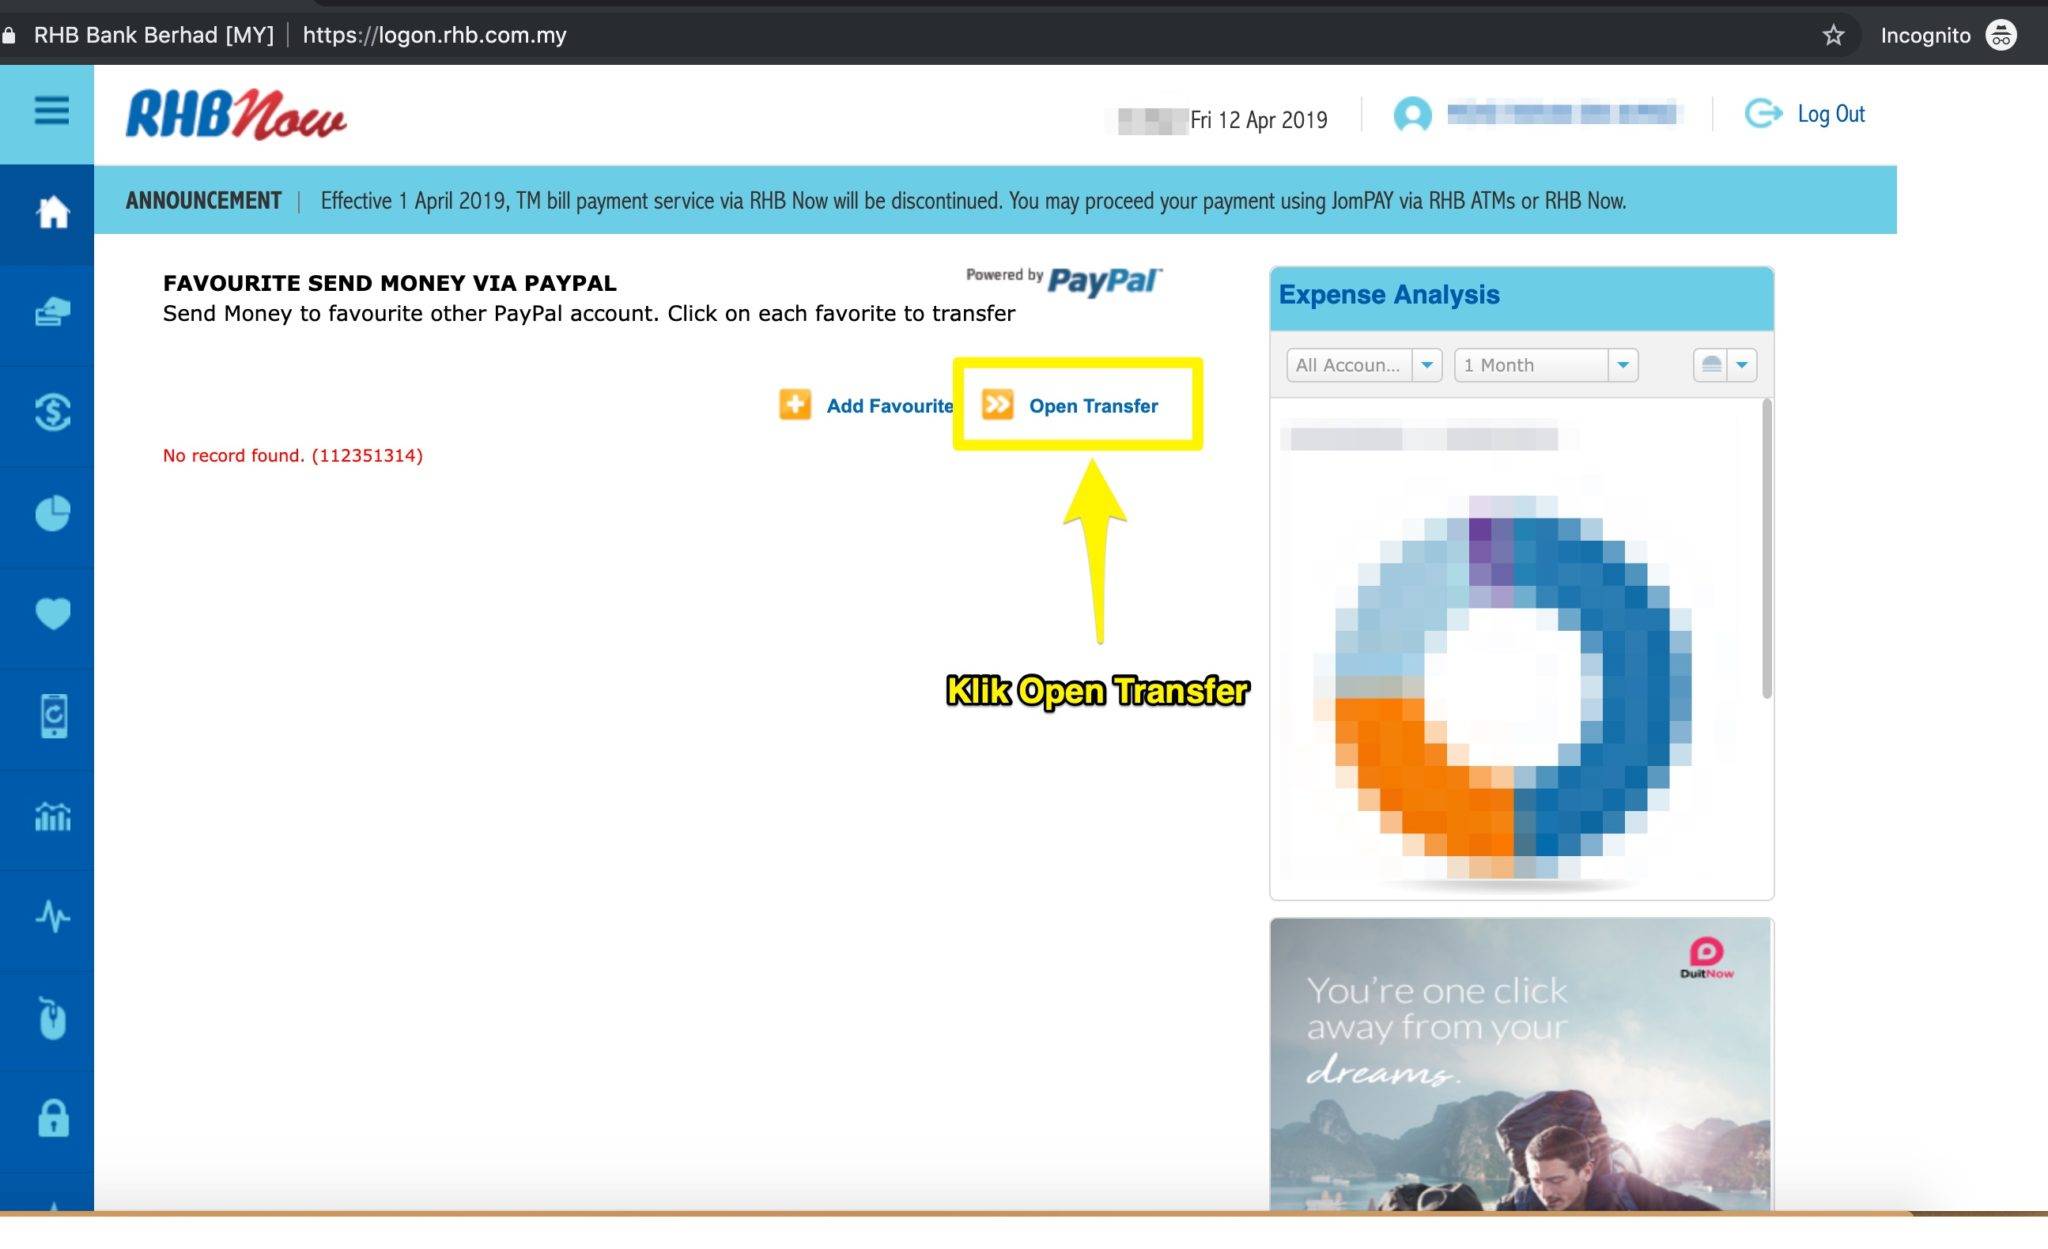Click the PayPal logo
This screenshot has height=1249, width=2048.
pyautogui.click(x=1104, y=281)
